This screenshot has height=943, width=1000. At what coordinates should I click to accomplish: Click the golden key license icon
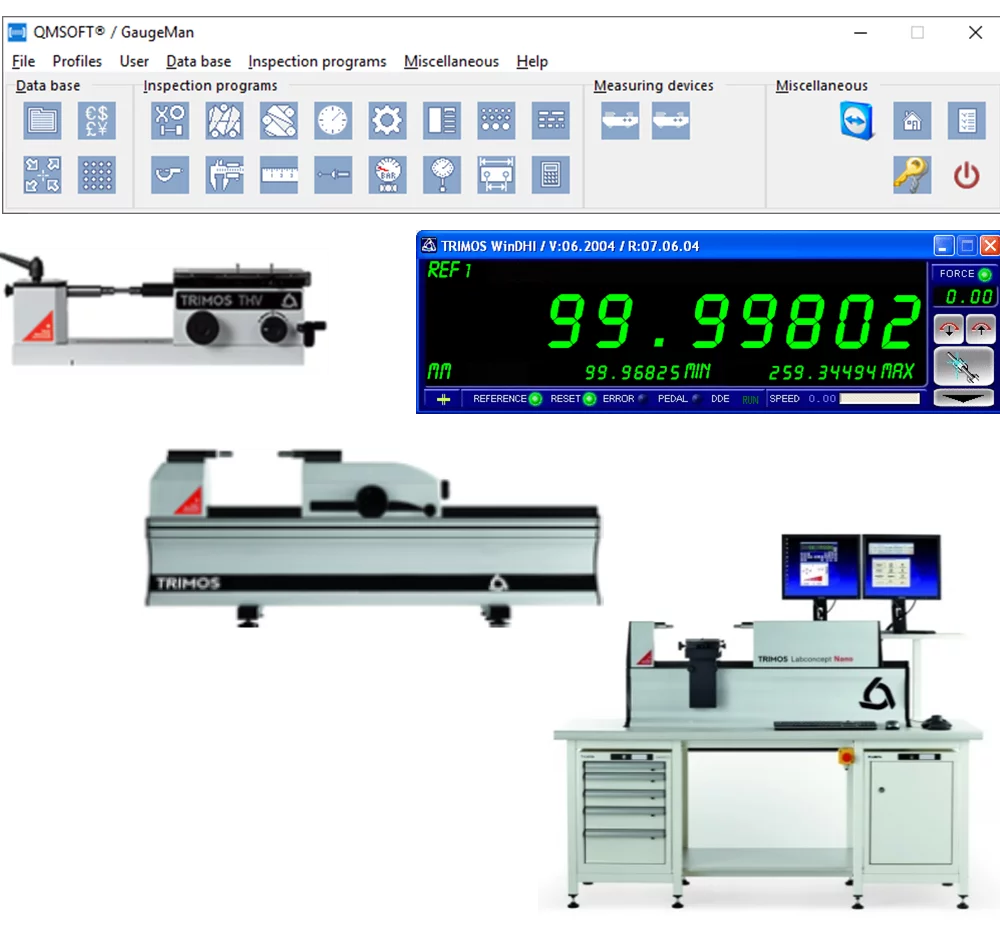pyautogui.click(x=911, y=174)
